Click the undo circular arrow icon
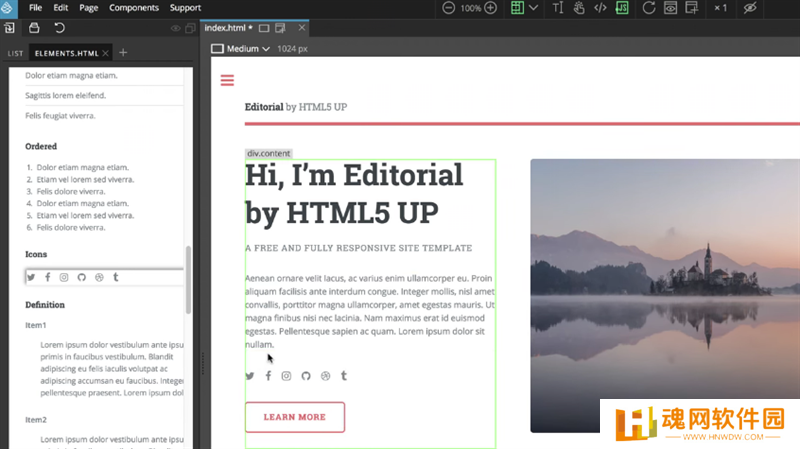Screen dimensions: 800x449 59,28
